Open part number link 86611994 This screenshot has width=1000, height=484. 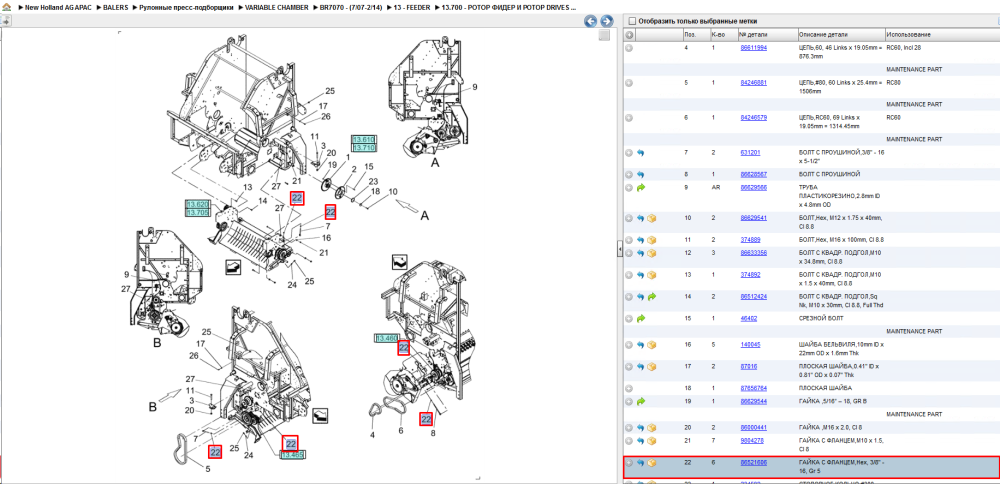753,48
